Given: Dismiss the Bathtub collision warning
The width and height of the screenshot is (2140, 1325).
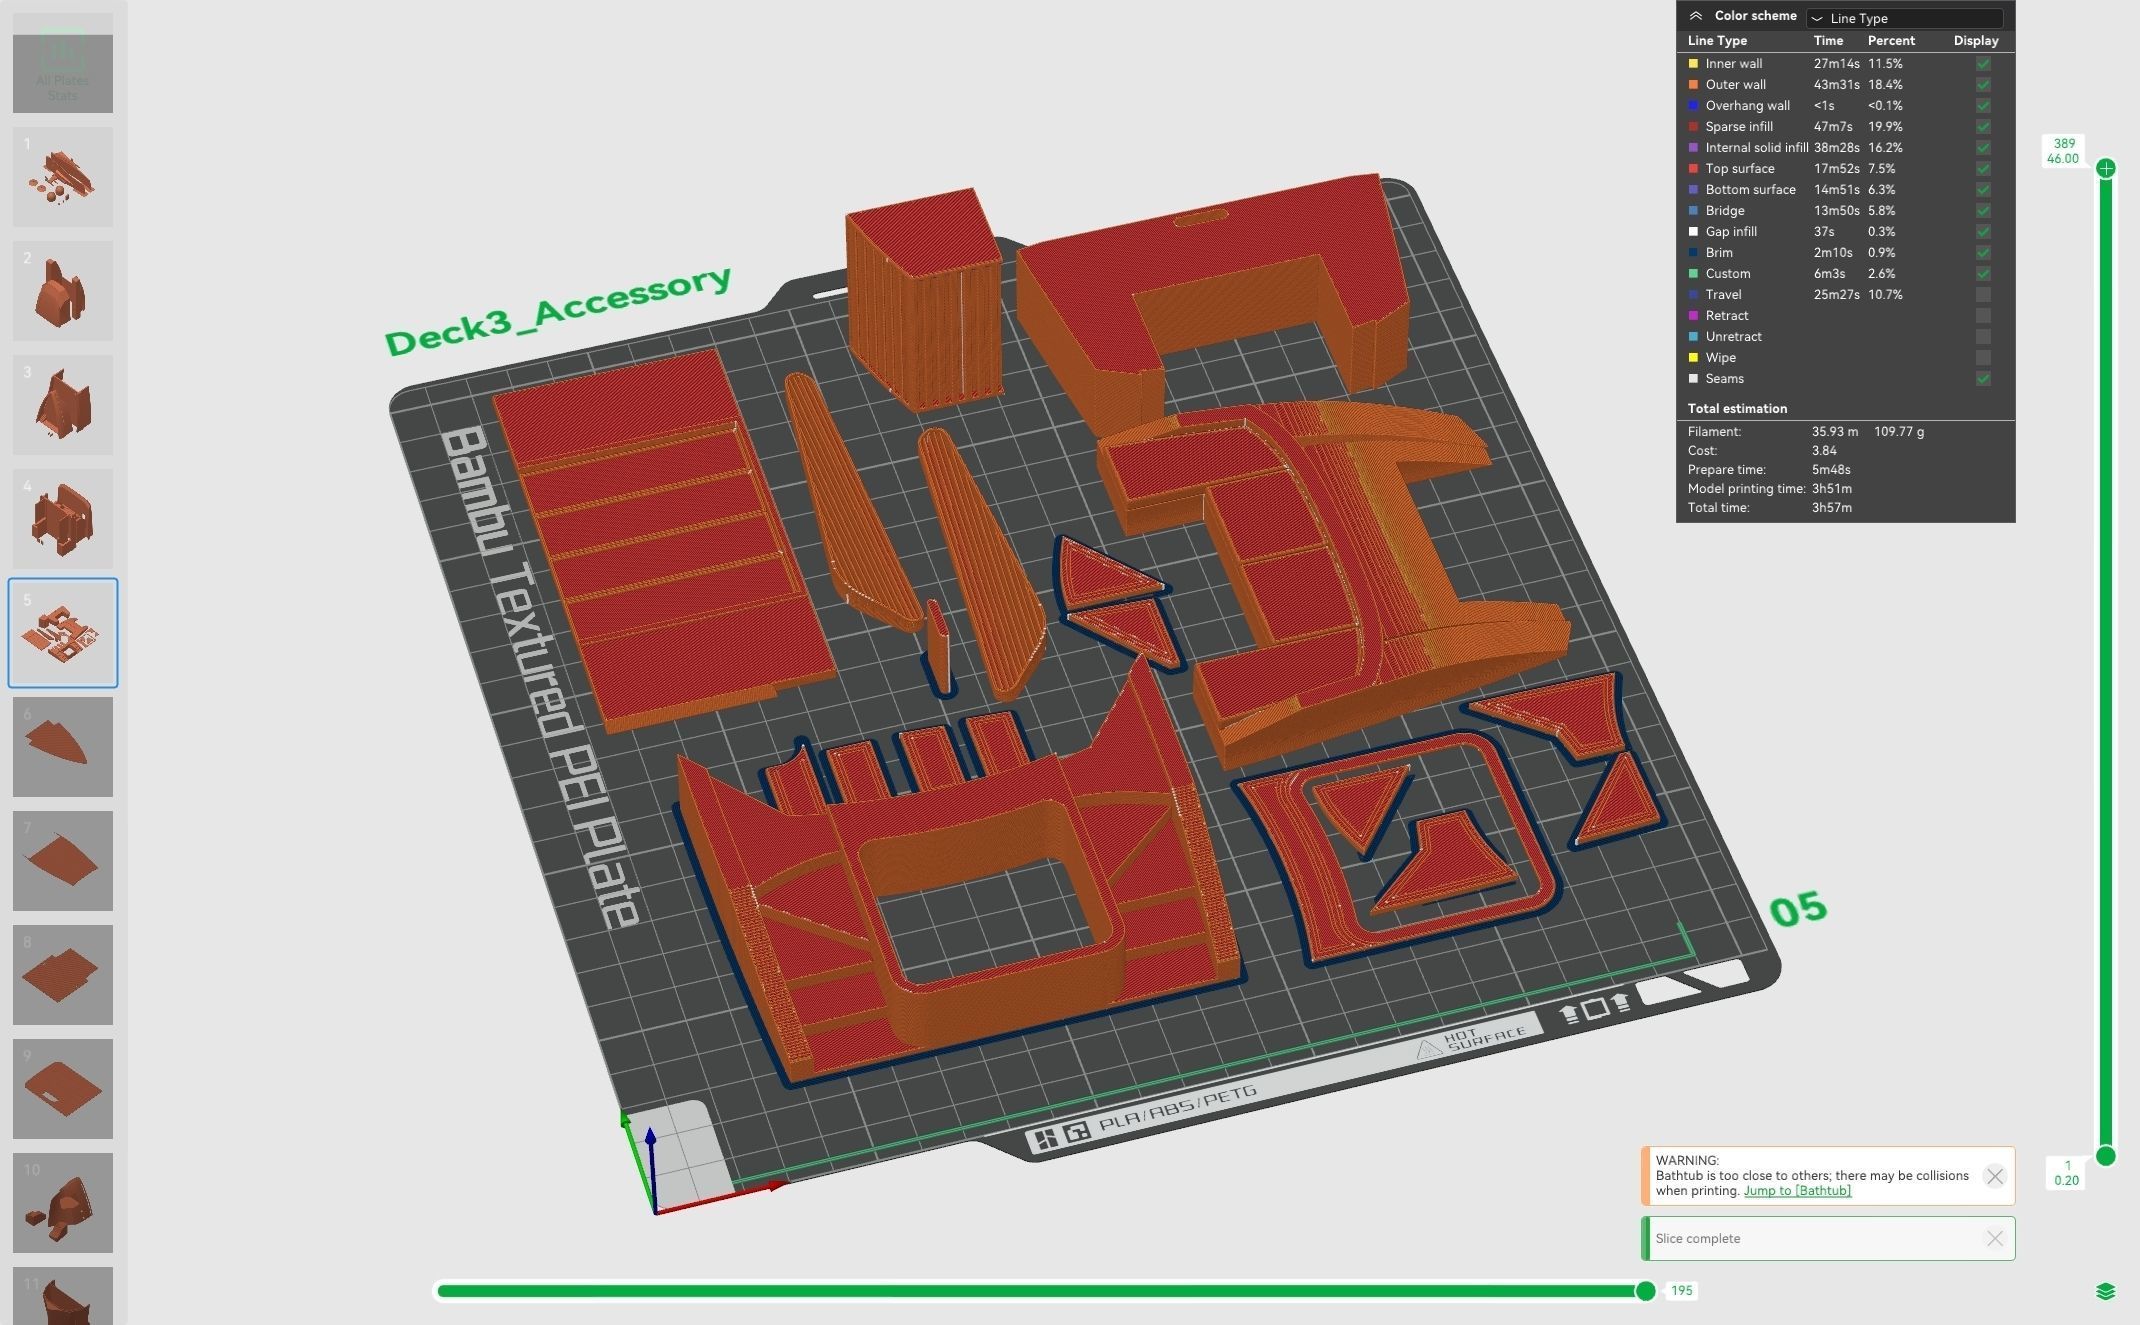Looking at the screenshot, I should pyautogui.click(x=1994, y=1176).
